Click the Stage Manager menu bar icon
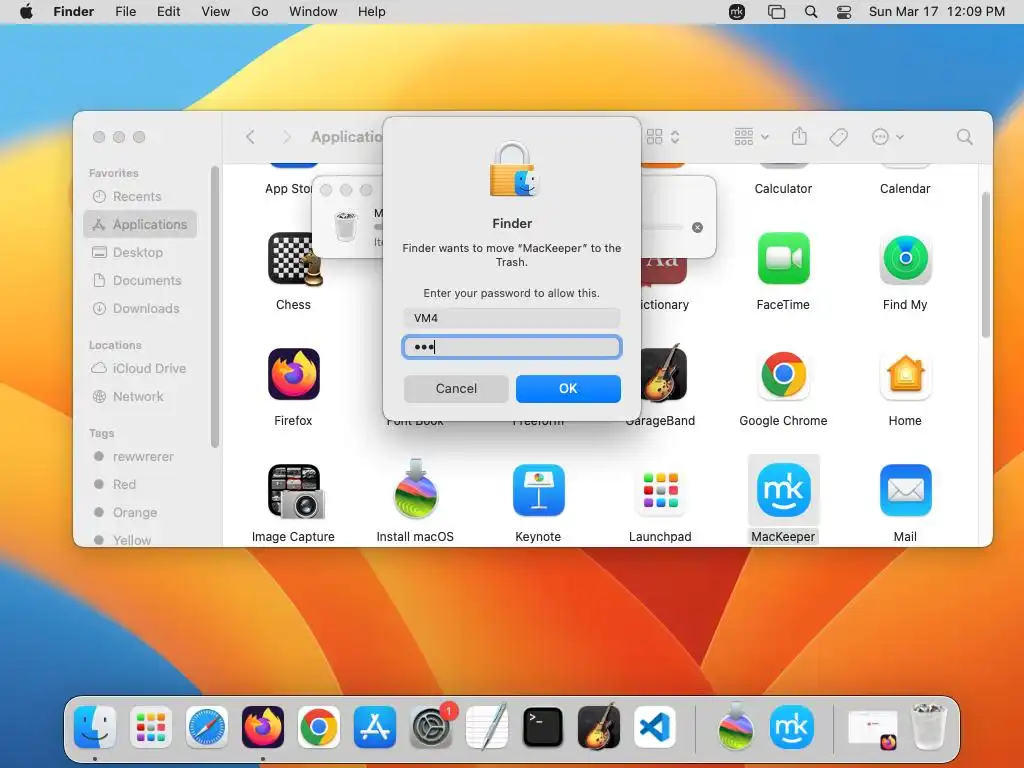 (776, 12)
